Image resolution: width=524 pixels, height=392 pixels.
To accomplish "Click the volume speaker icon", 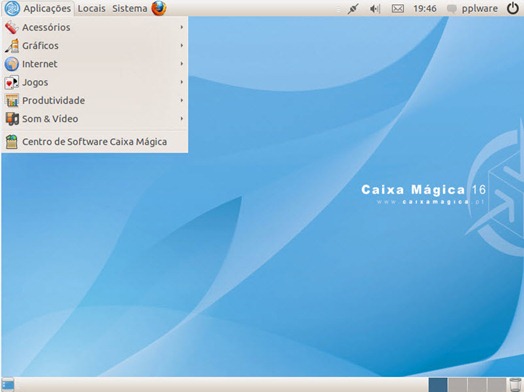I will click(375, 9).
